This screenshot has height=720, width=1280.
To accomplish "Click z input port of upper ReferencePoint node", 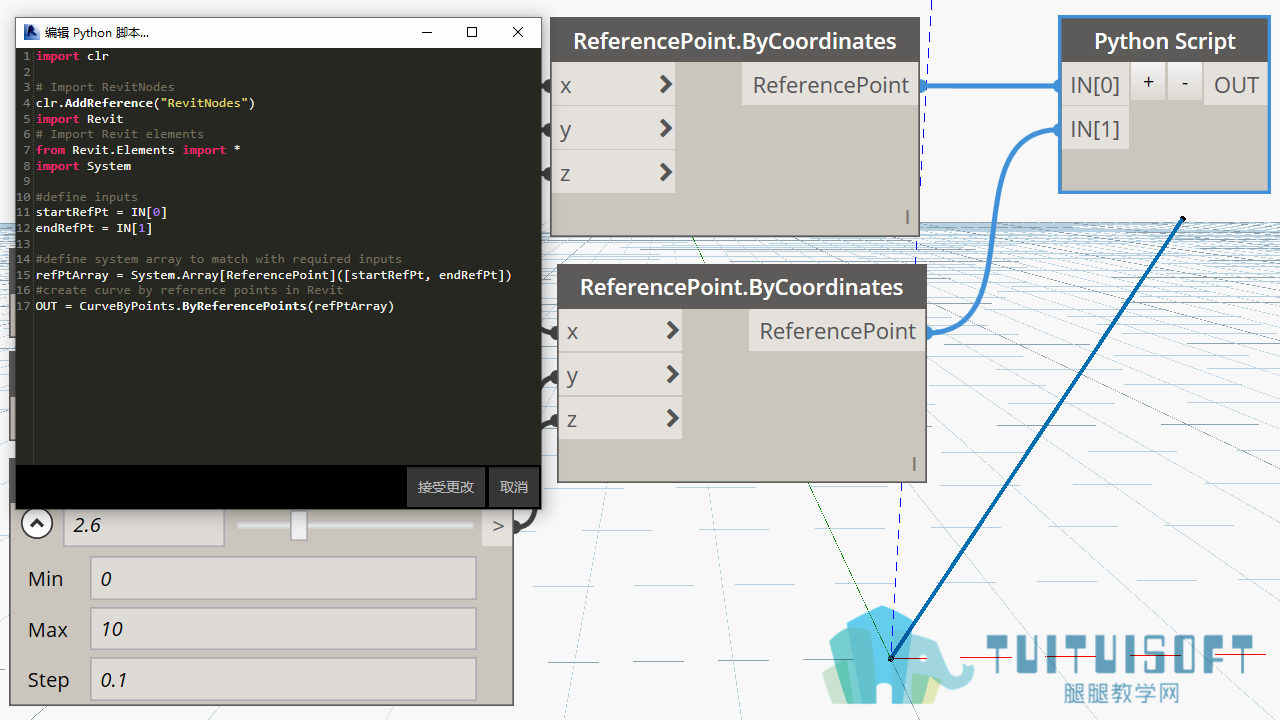I will pyautogui.click(x=613, y=173).
